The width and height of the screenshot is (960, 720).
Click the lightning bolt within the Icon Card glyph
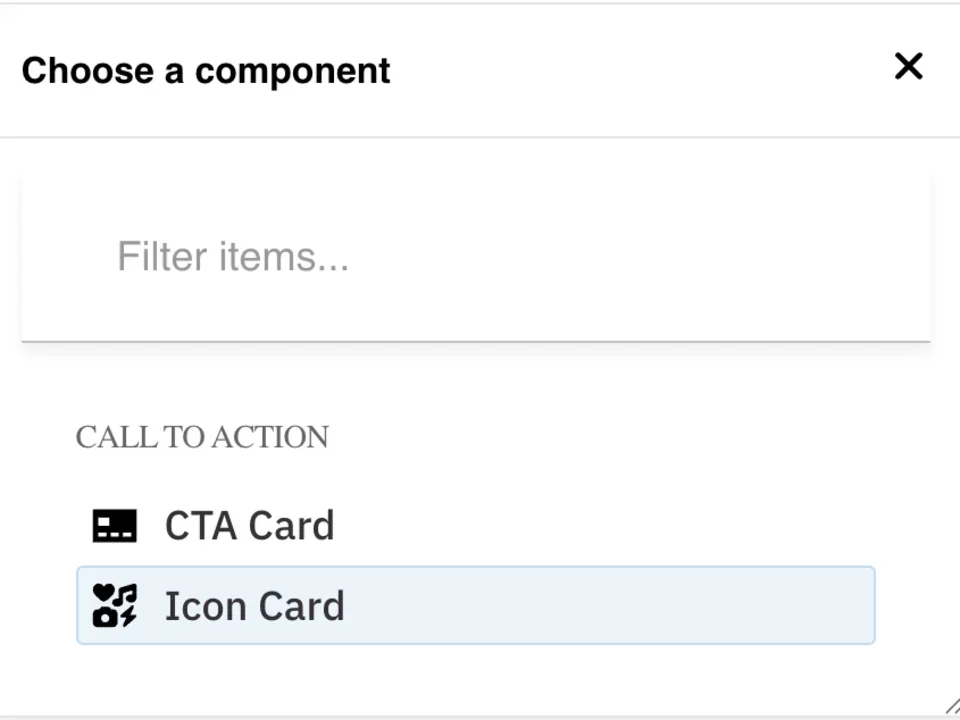[129, 617]
